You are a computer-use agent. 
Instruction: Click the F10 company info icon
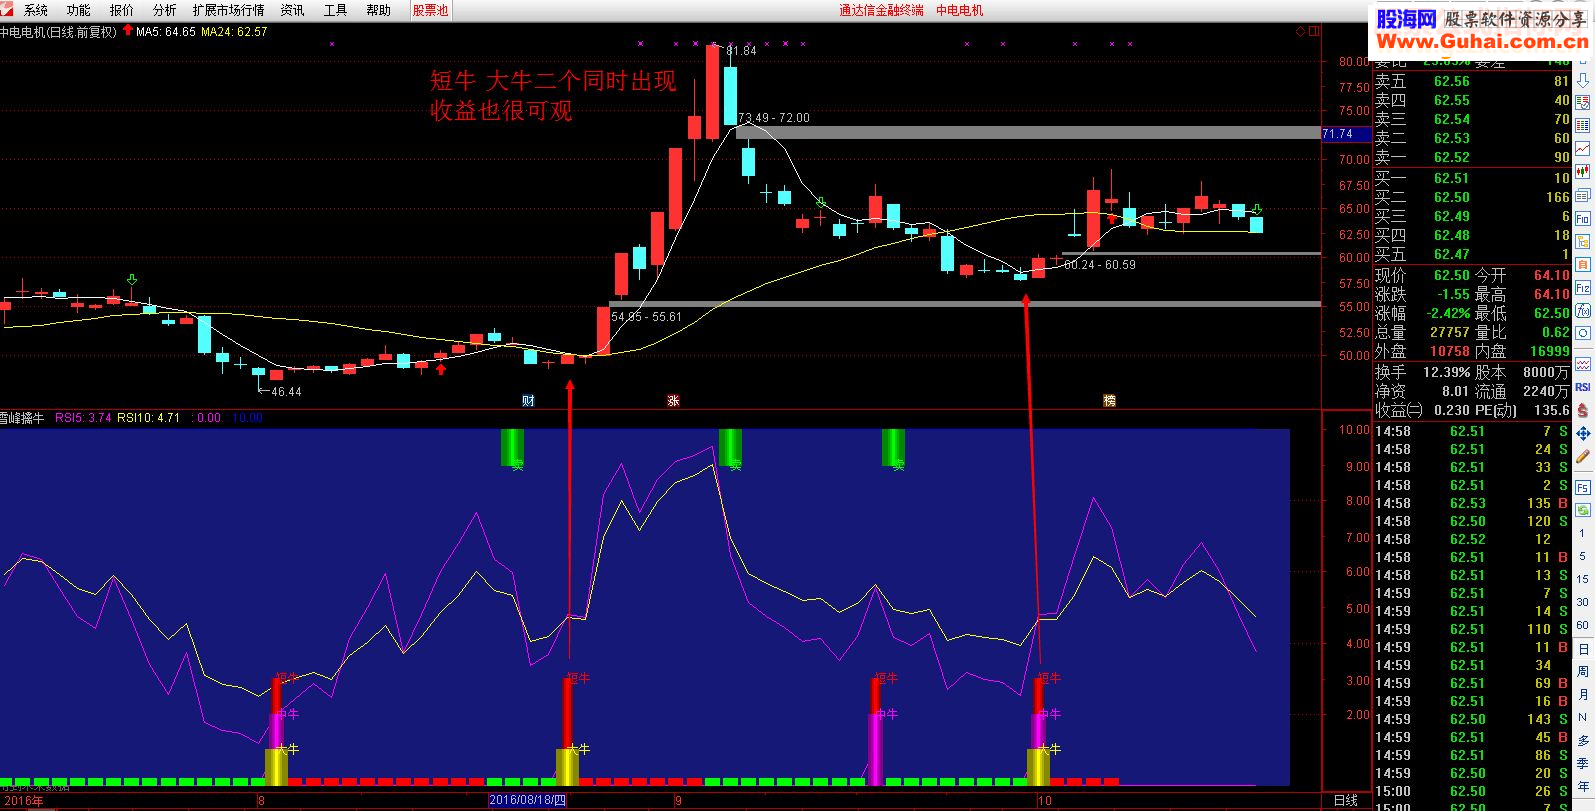point(1583,218)
